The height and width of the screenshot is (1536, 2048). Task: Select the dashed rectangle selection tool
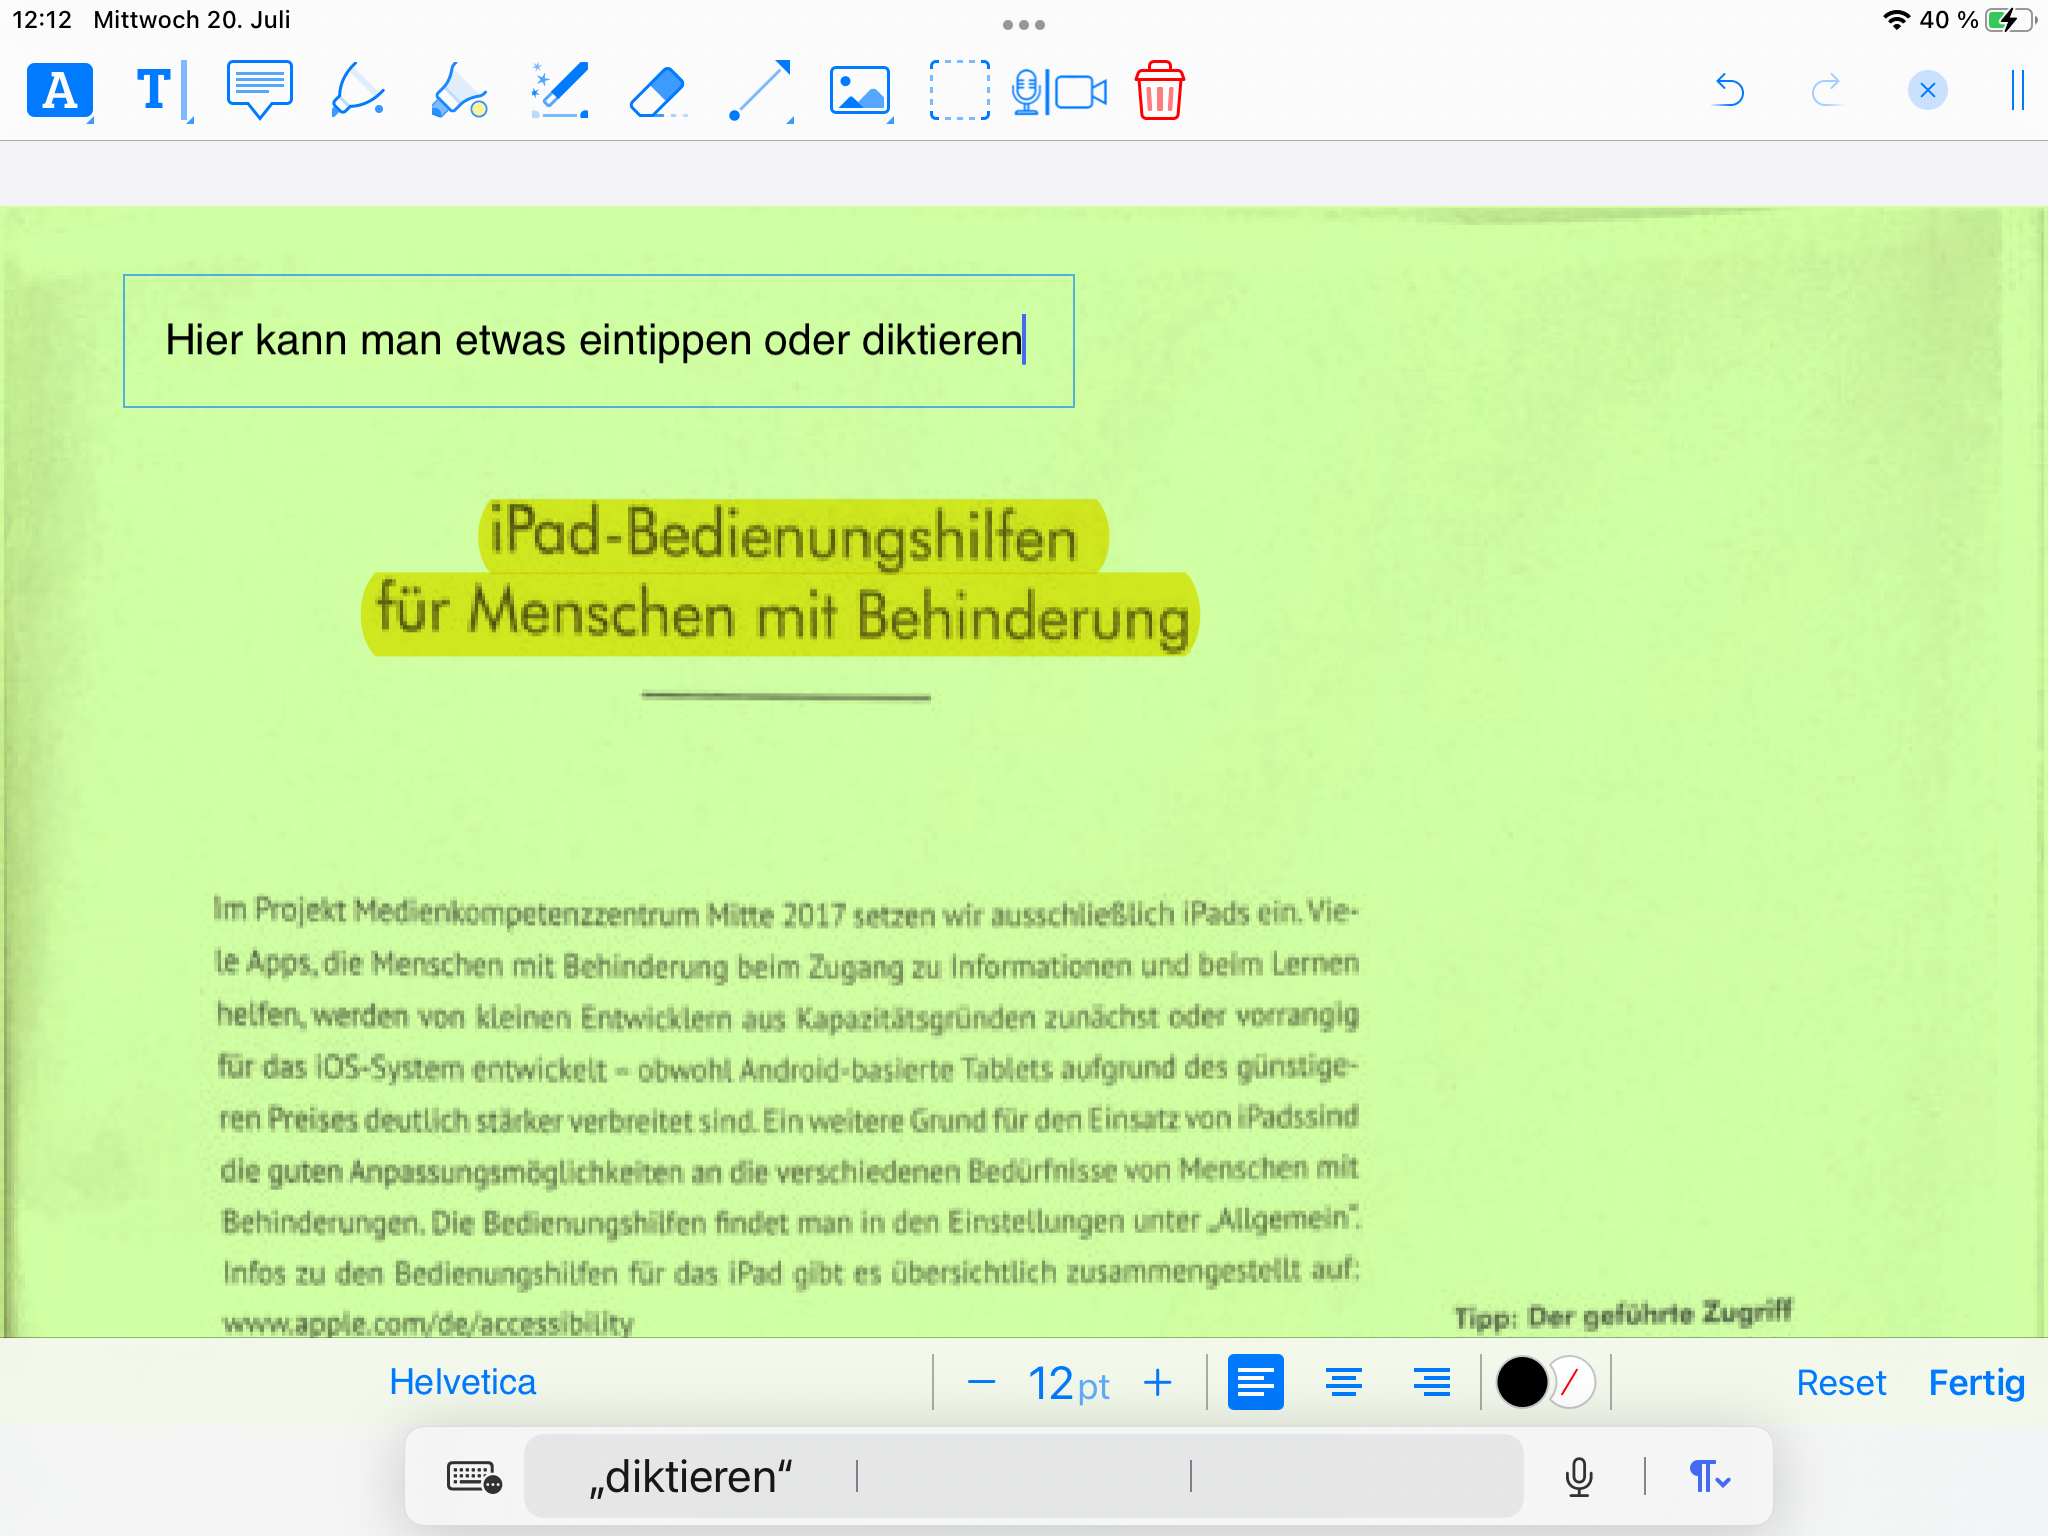pos(959,91)
